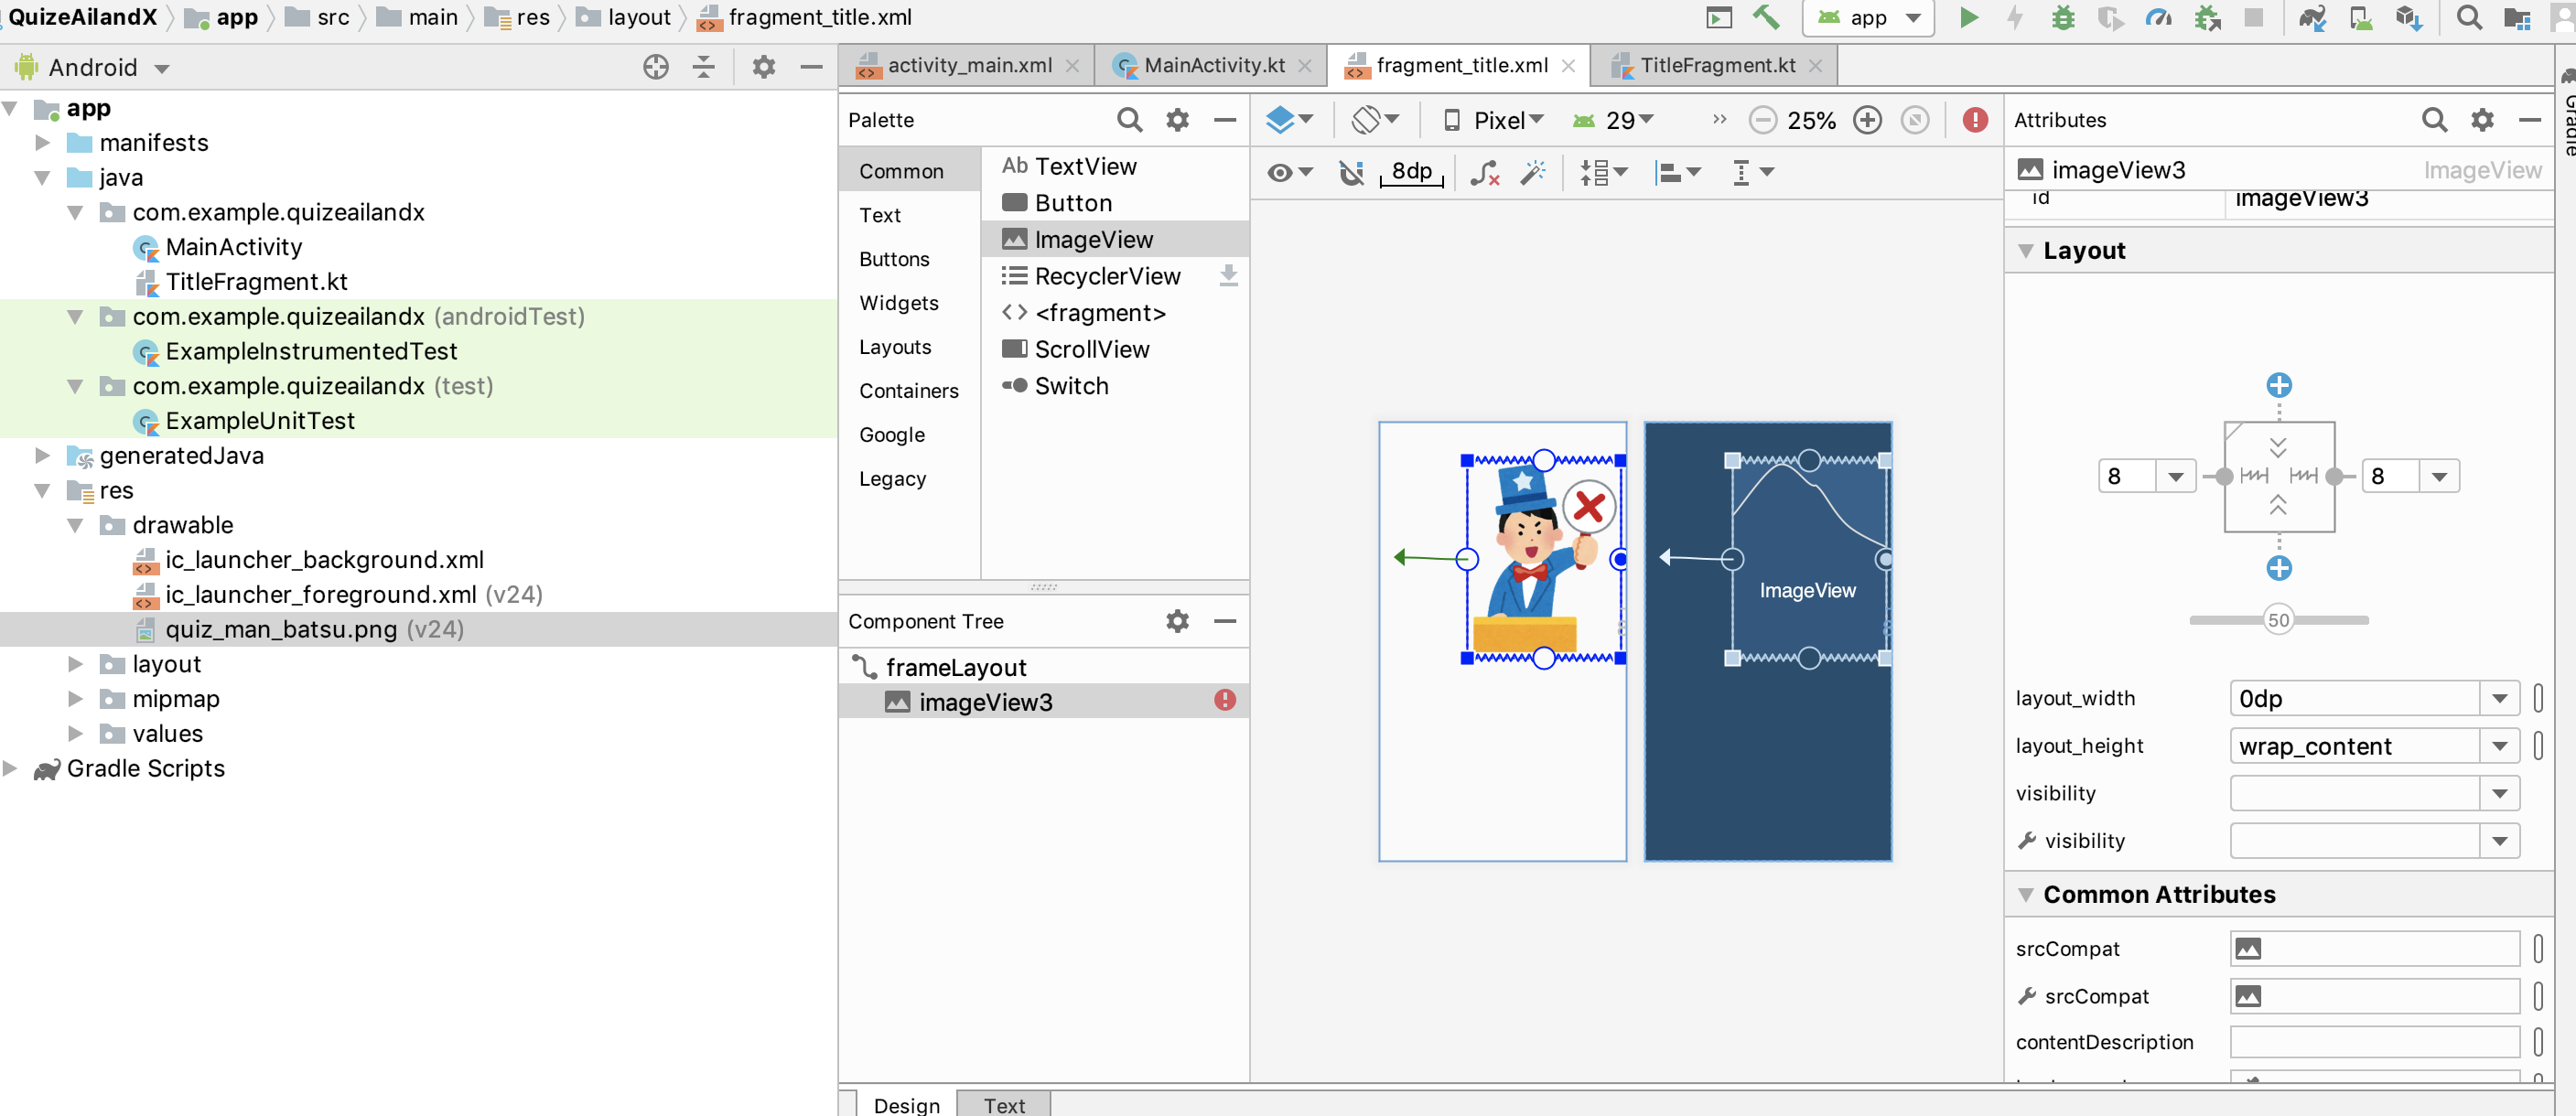Build project with the hammer icon
The height and width of the screenshot is (1116, 2576).
click(x=1766, y=18)
